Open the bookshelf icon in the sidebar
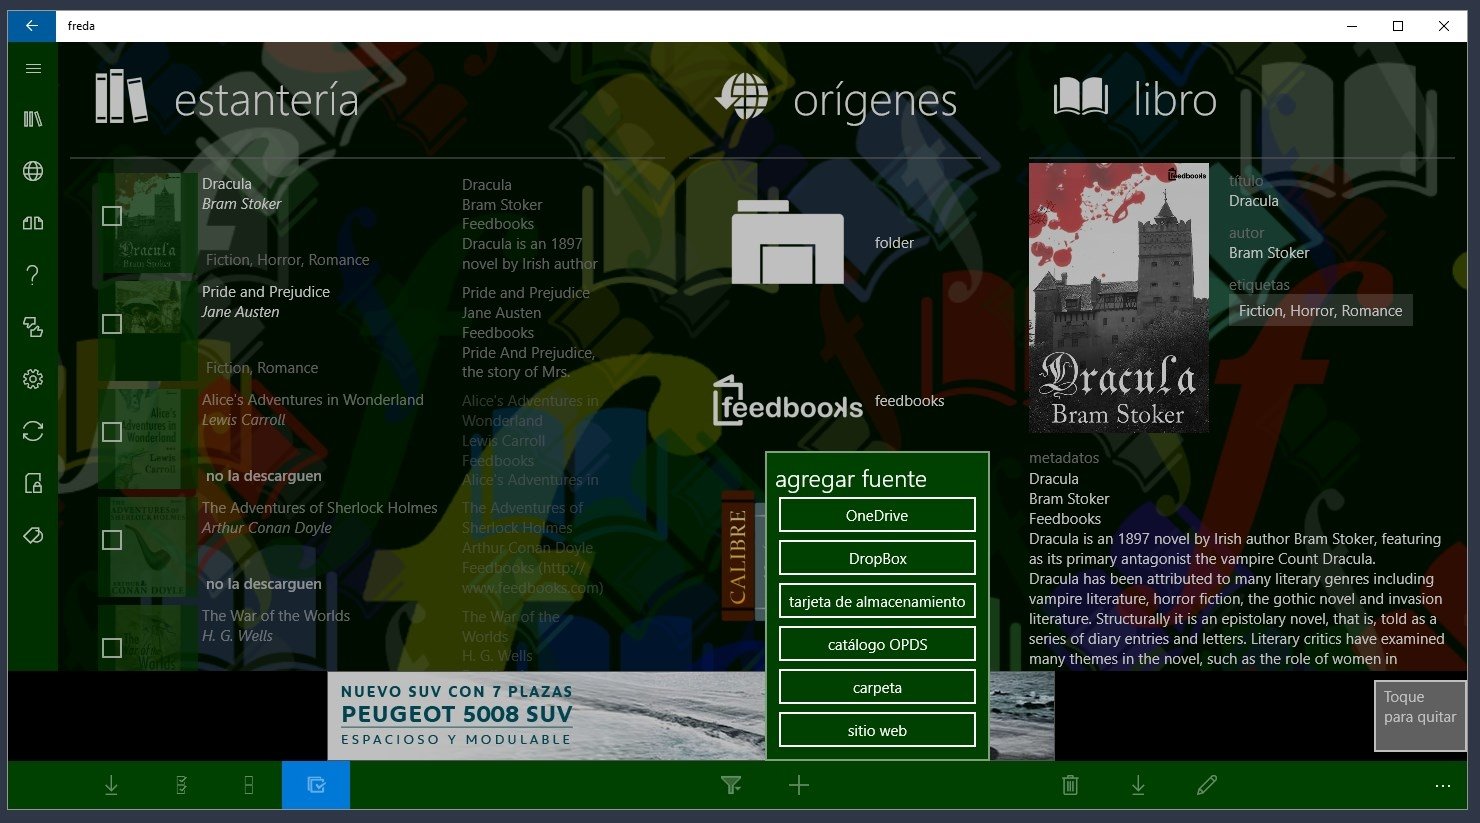Screen dimensions: 1480x823 point(33,119)
